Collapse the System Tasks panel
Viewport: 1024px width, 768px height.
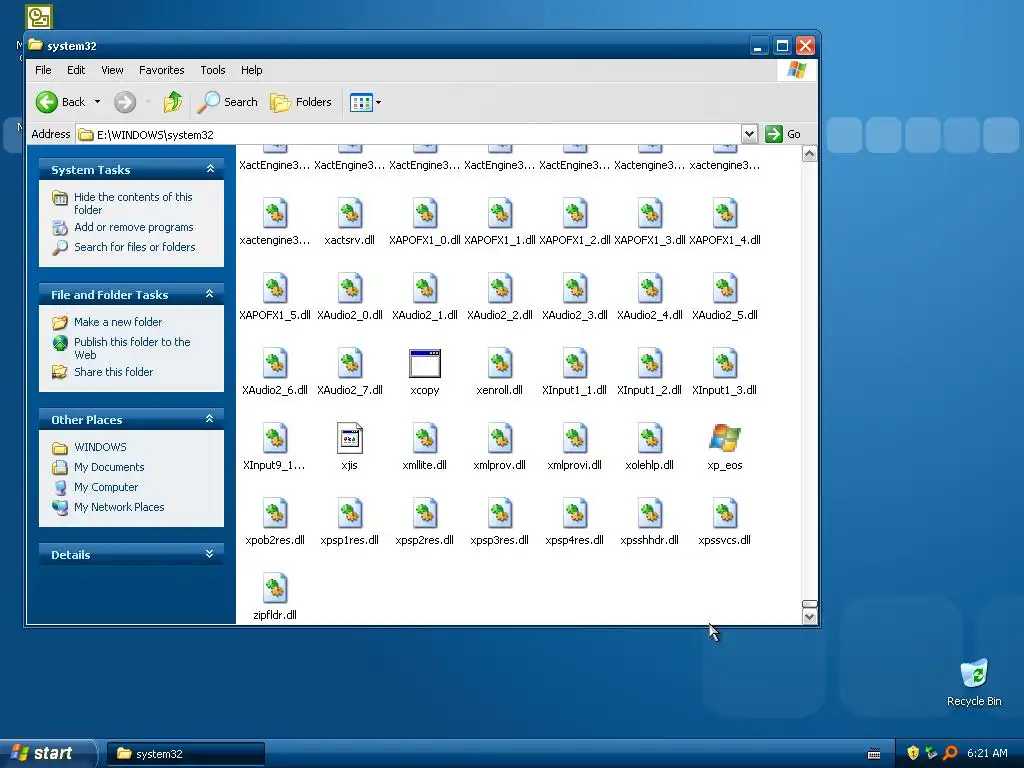(210, 169)
